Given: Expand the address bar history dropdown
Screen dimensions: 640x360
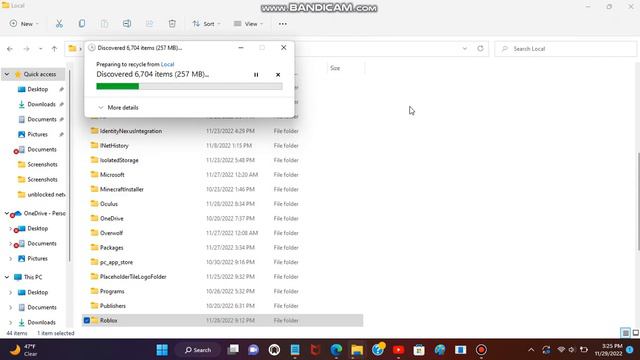Looking at the screenshot, I should click(x=464, y=49).
